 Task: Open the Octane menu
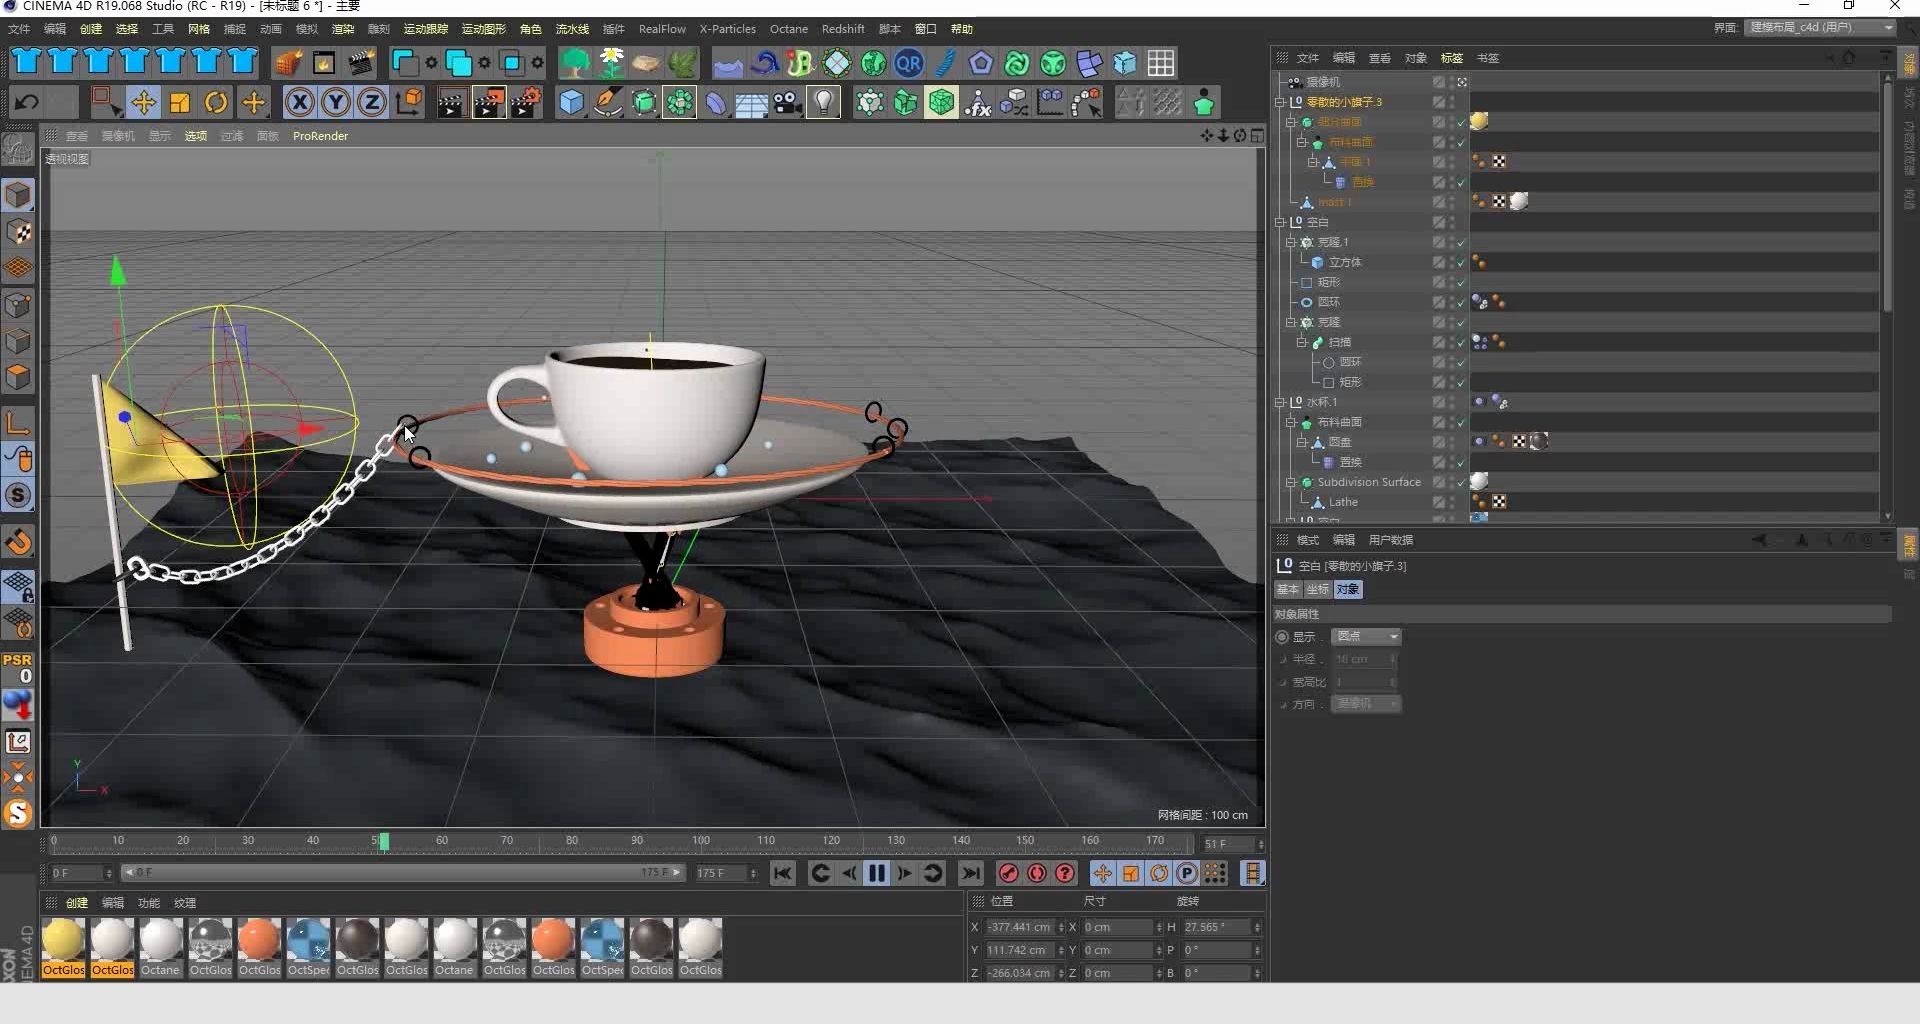point(789,29)
